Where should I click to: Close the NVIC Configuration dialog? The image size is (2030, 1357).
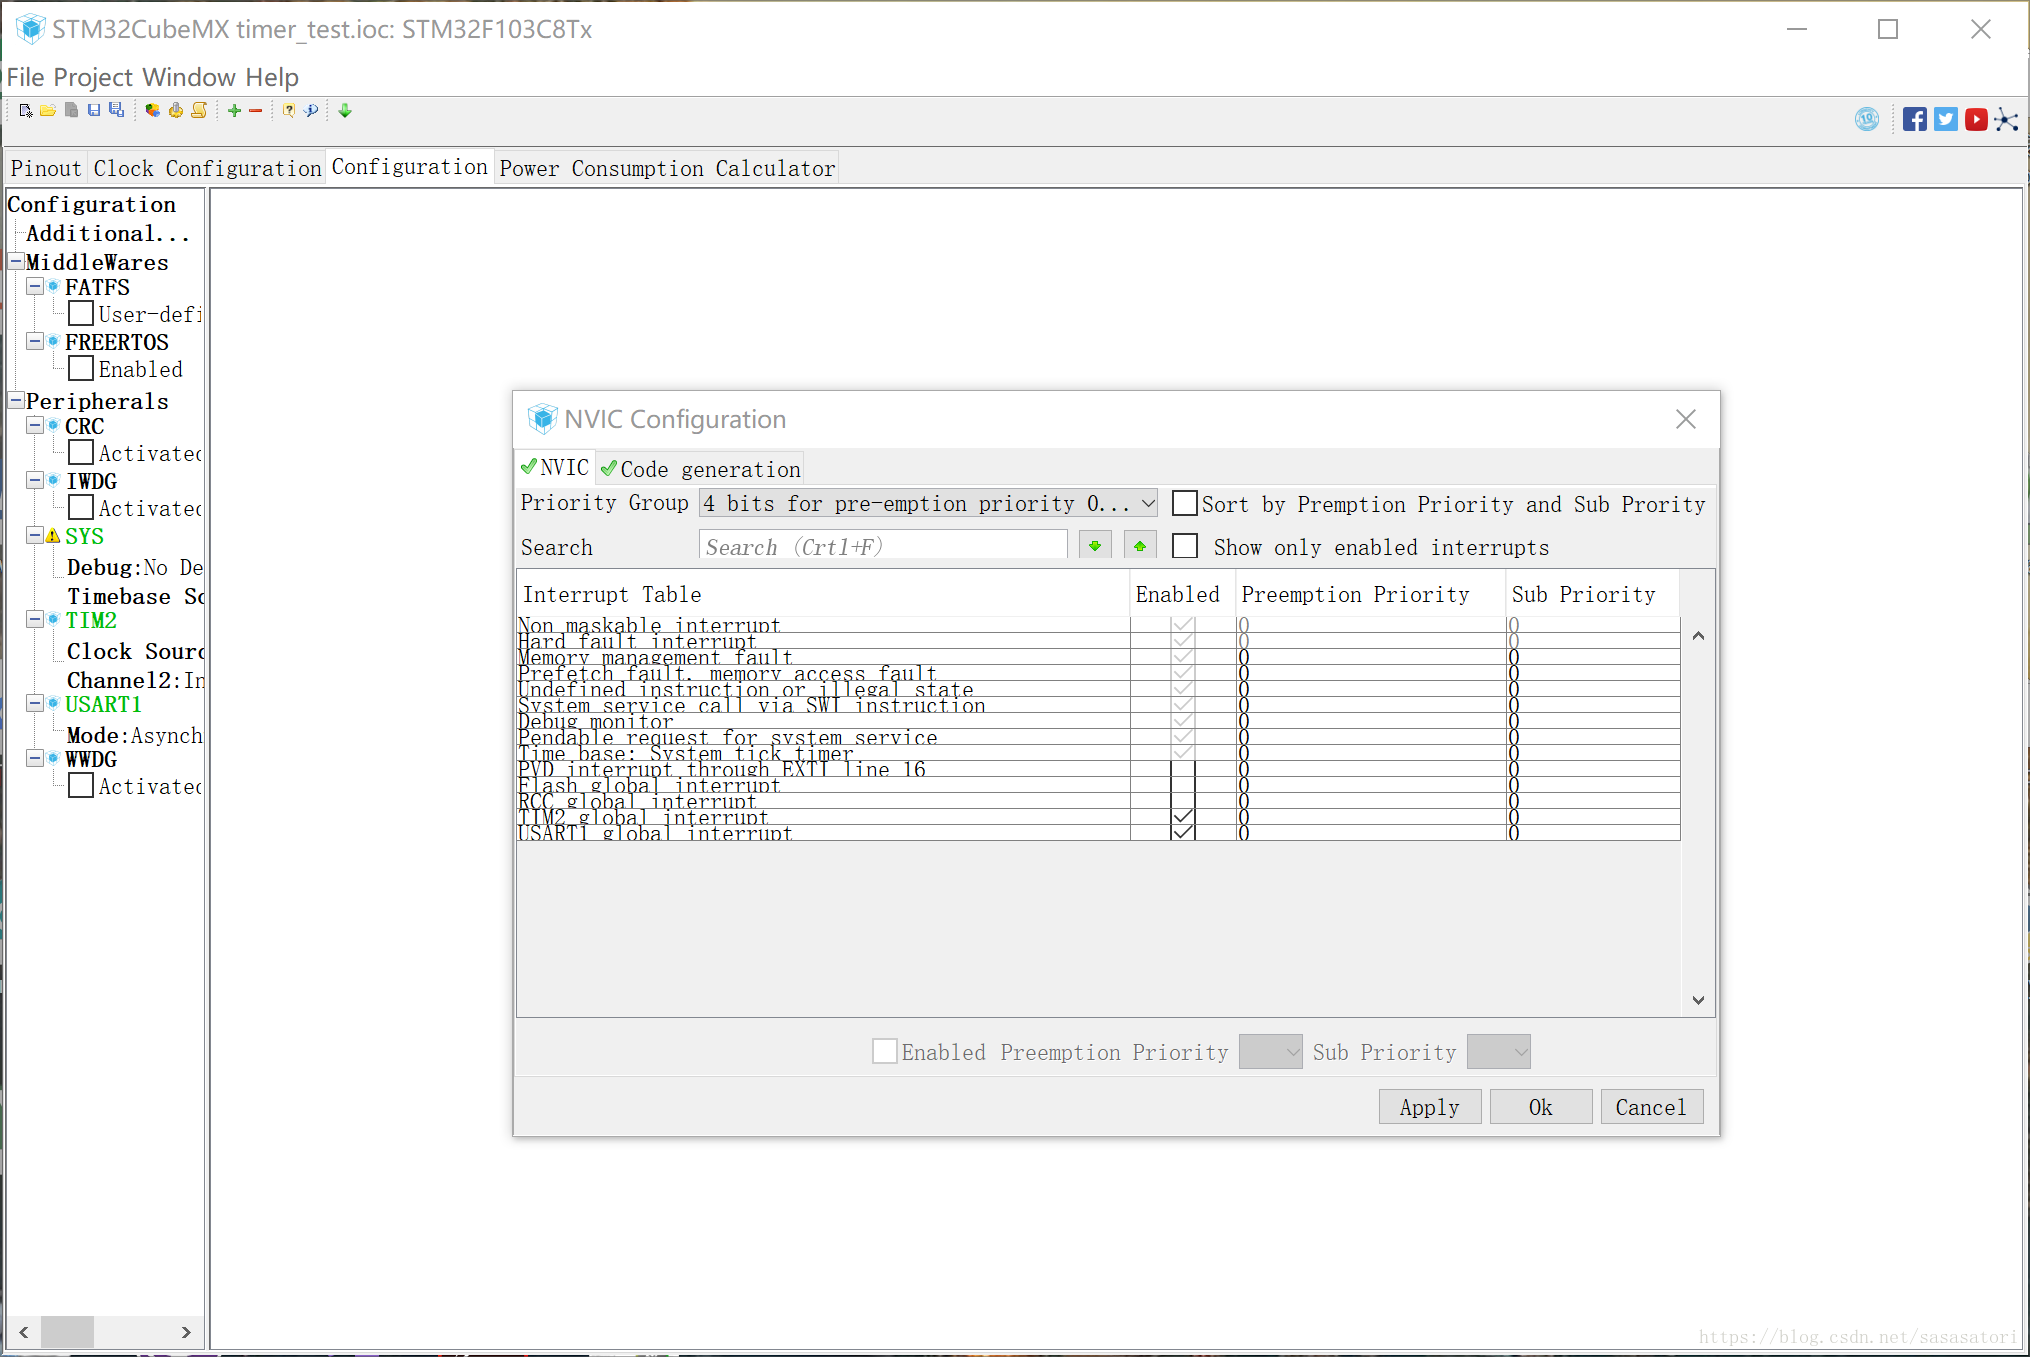click(1686, 419)
